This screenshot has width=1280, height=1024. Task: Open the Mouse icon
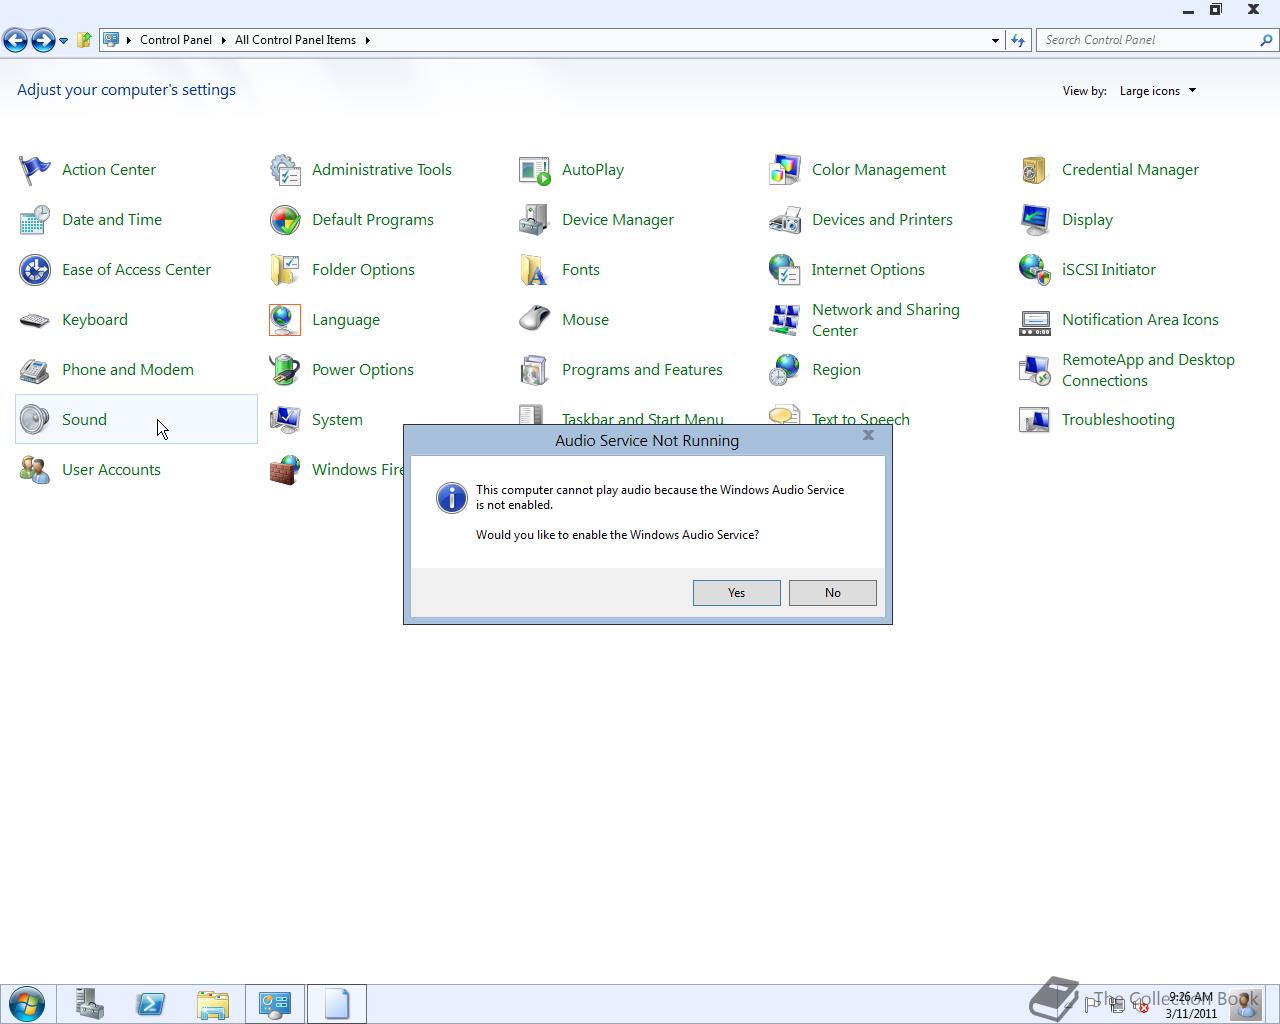pyautogui.click(x=535, y=320)
